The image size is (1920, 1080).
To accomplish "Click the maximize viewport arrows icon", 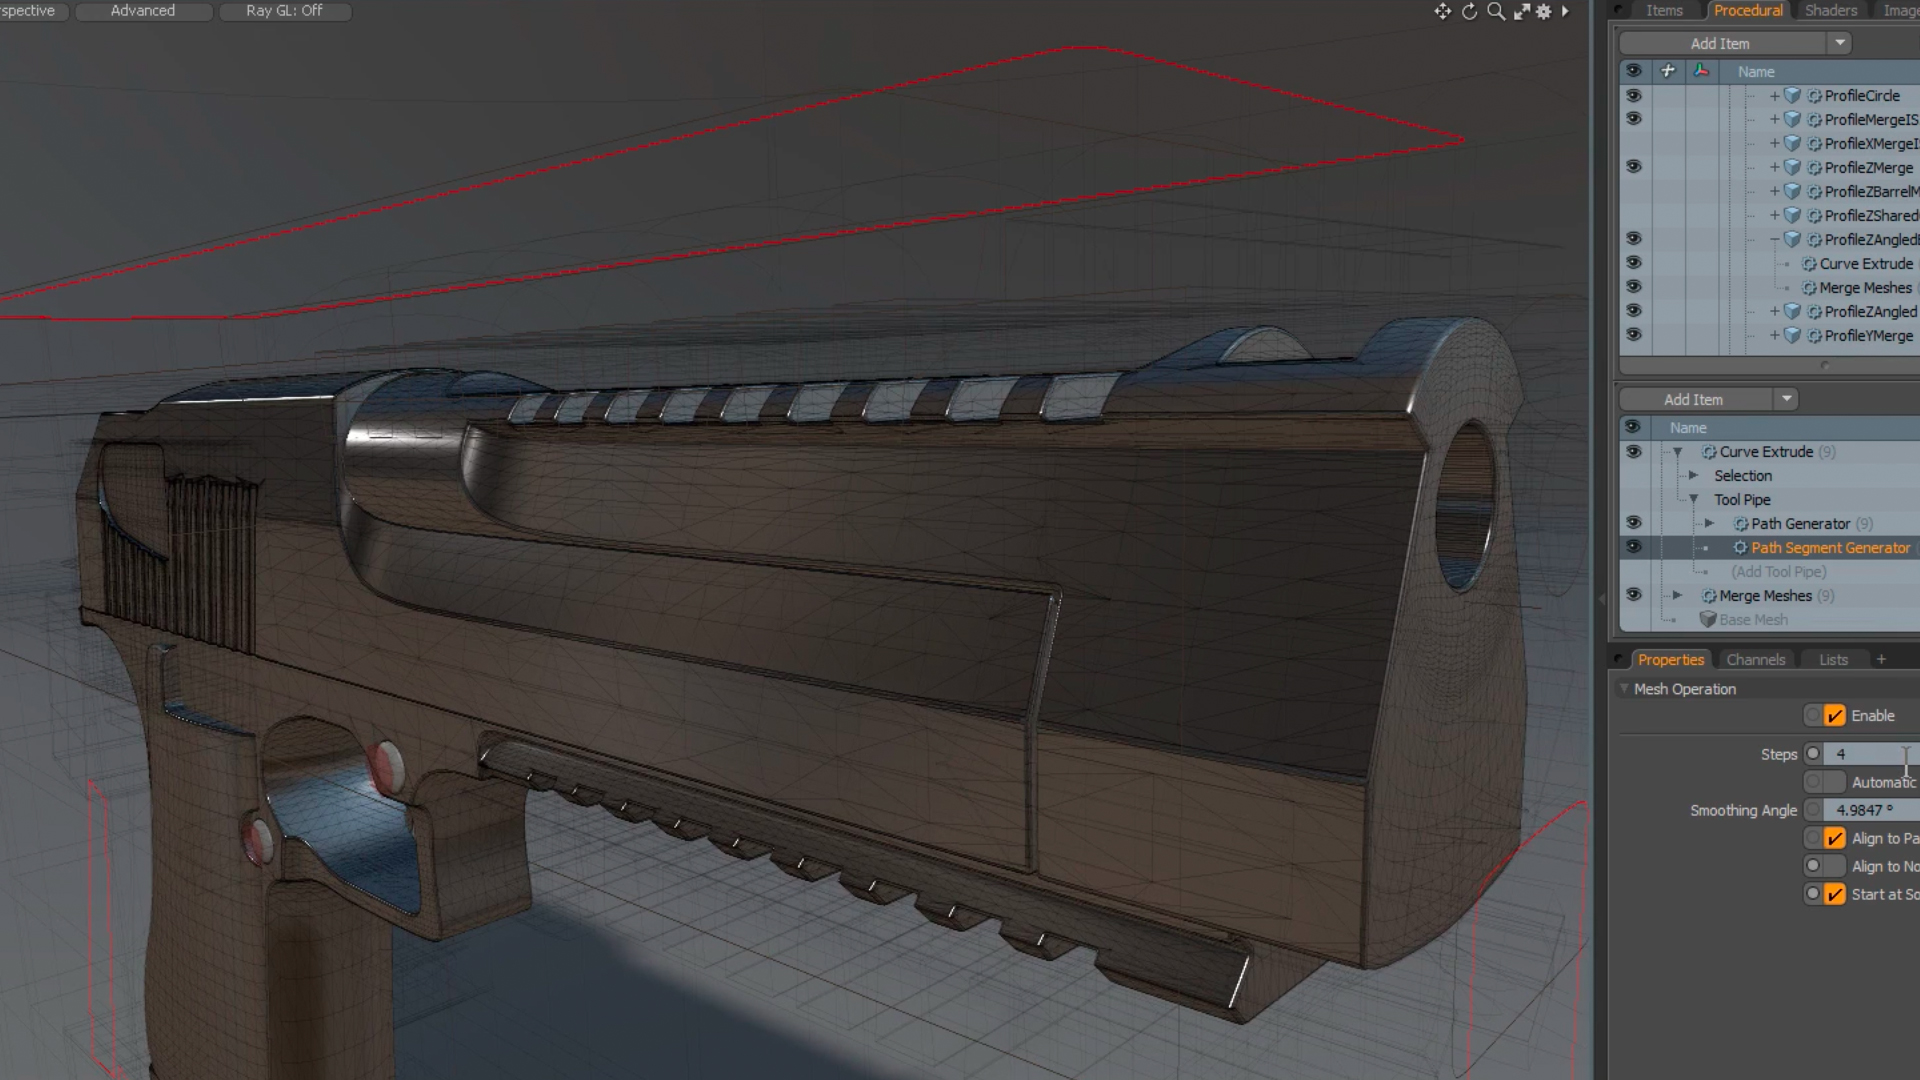I will [1521, 12].
